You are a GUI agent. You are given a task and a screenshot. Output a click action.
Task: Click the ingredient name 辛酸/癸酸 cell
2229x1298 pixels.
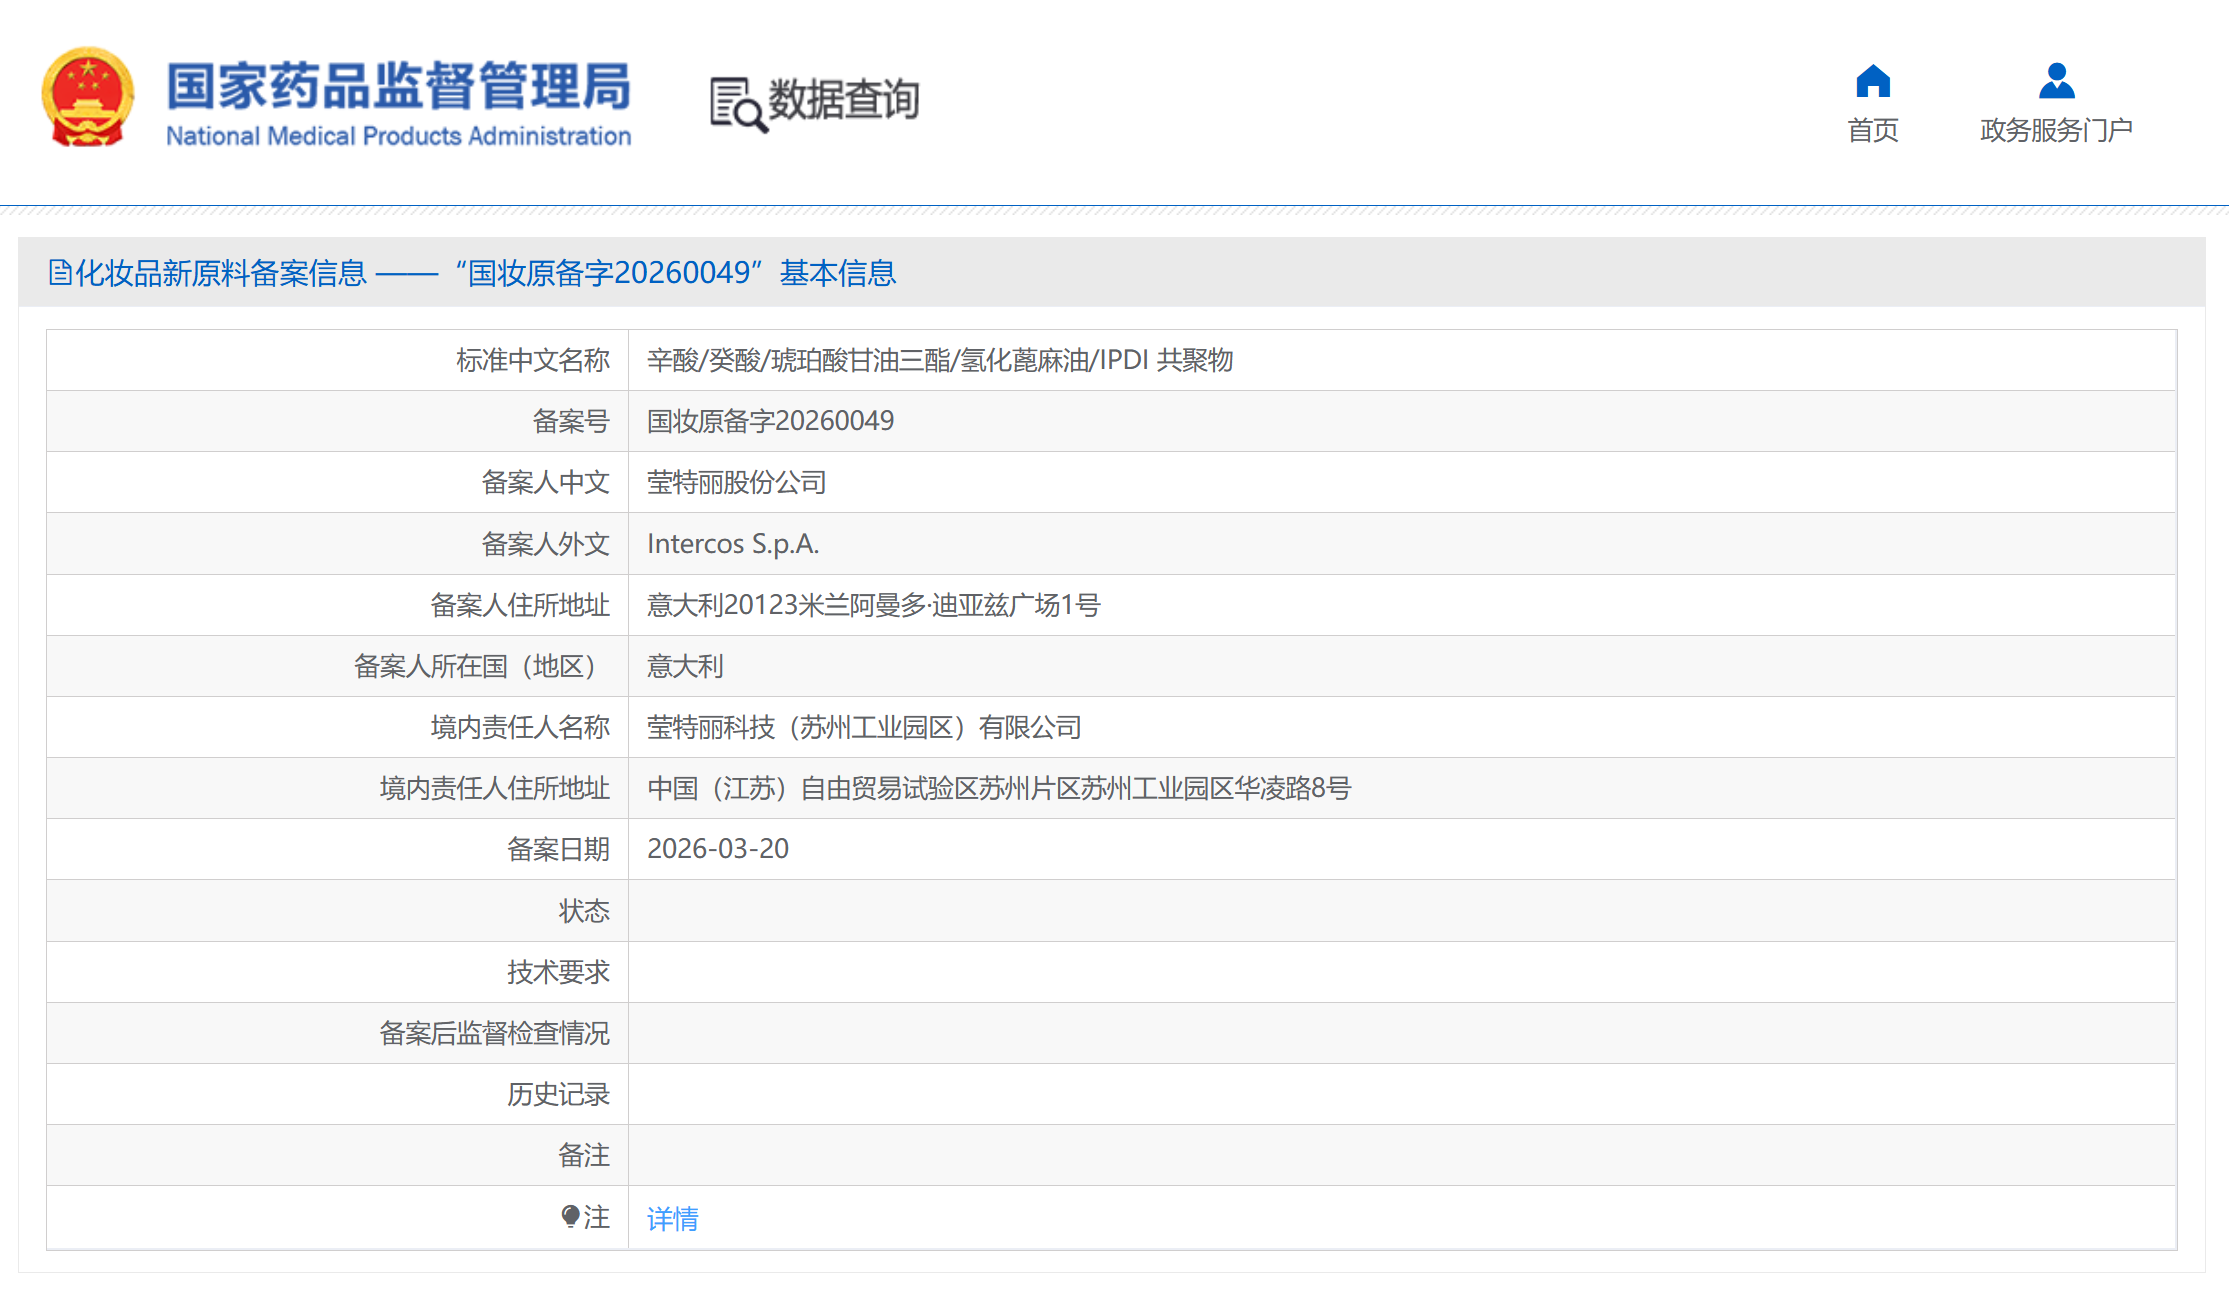pyautogui.click(x=939, y=360)
